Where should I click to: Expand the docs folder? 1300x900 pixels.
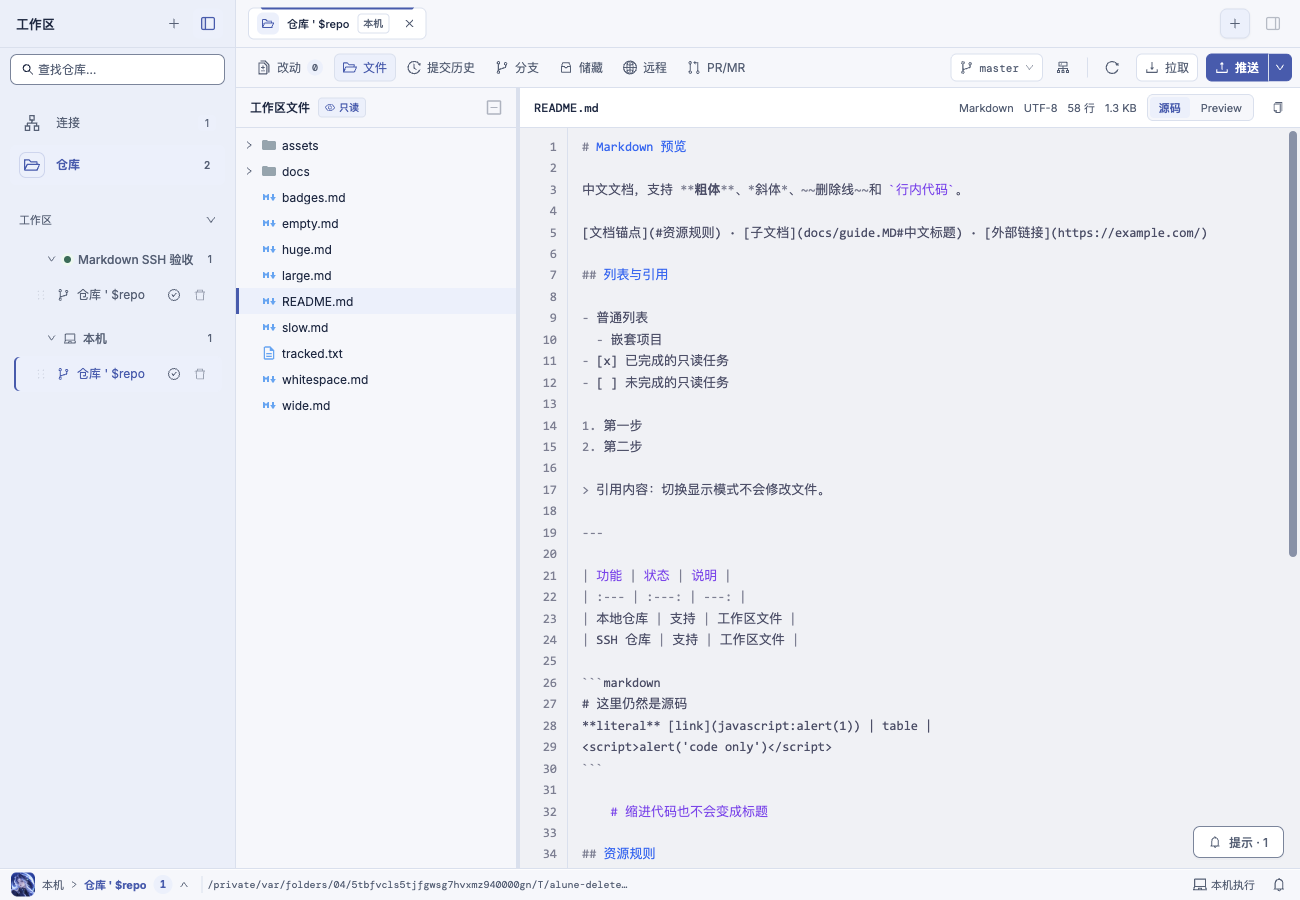tap(249, 172)
